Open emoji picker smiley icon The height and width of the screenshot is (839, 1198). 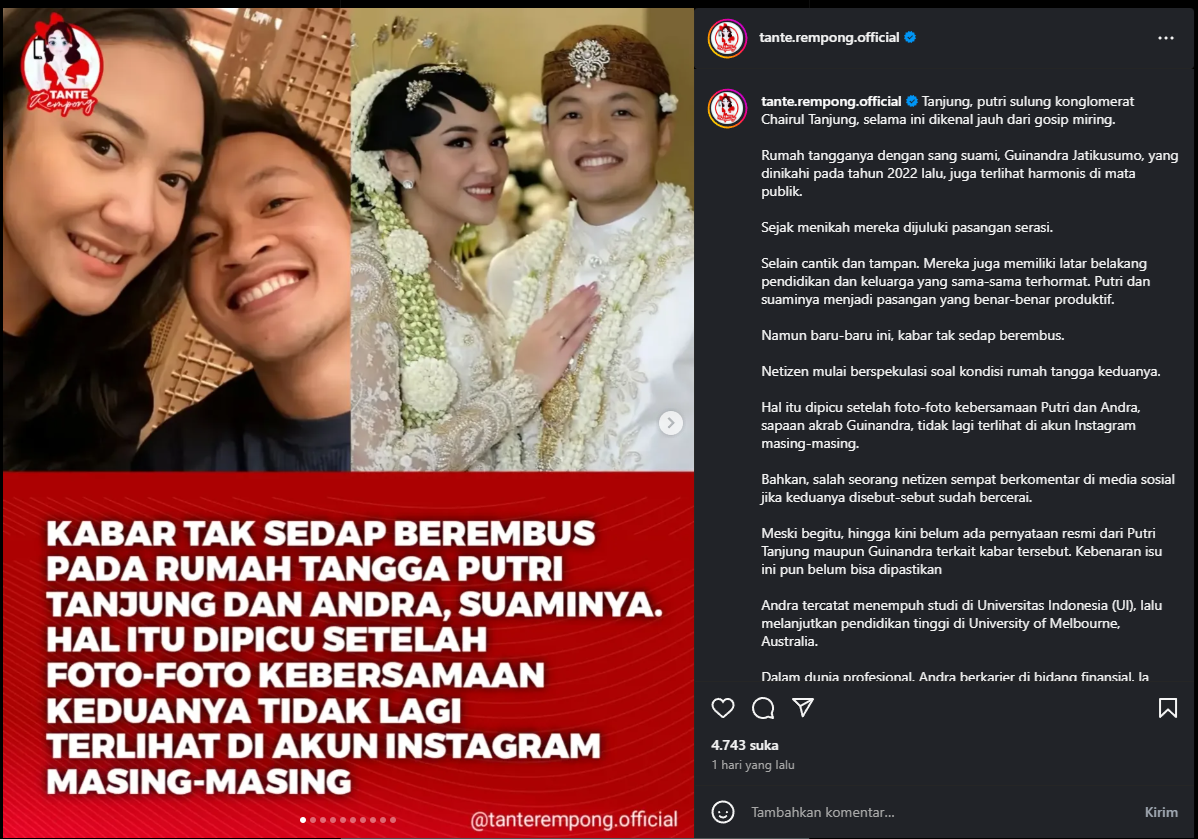723,811
